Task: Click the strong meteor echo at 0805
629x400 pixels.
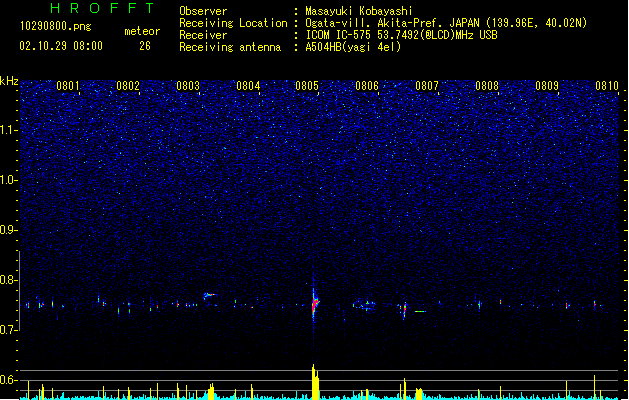Action: coord(314,303)
